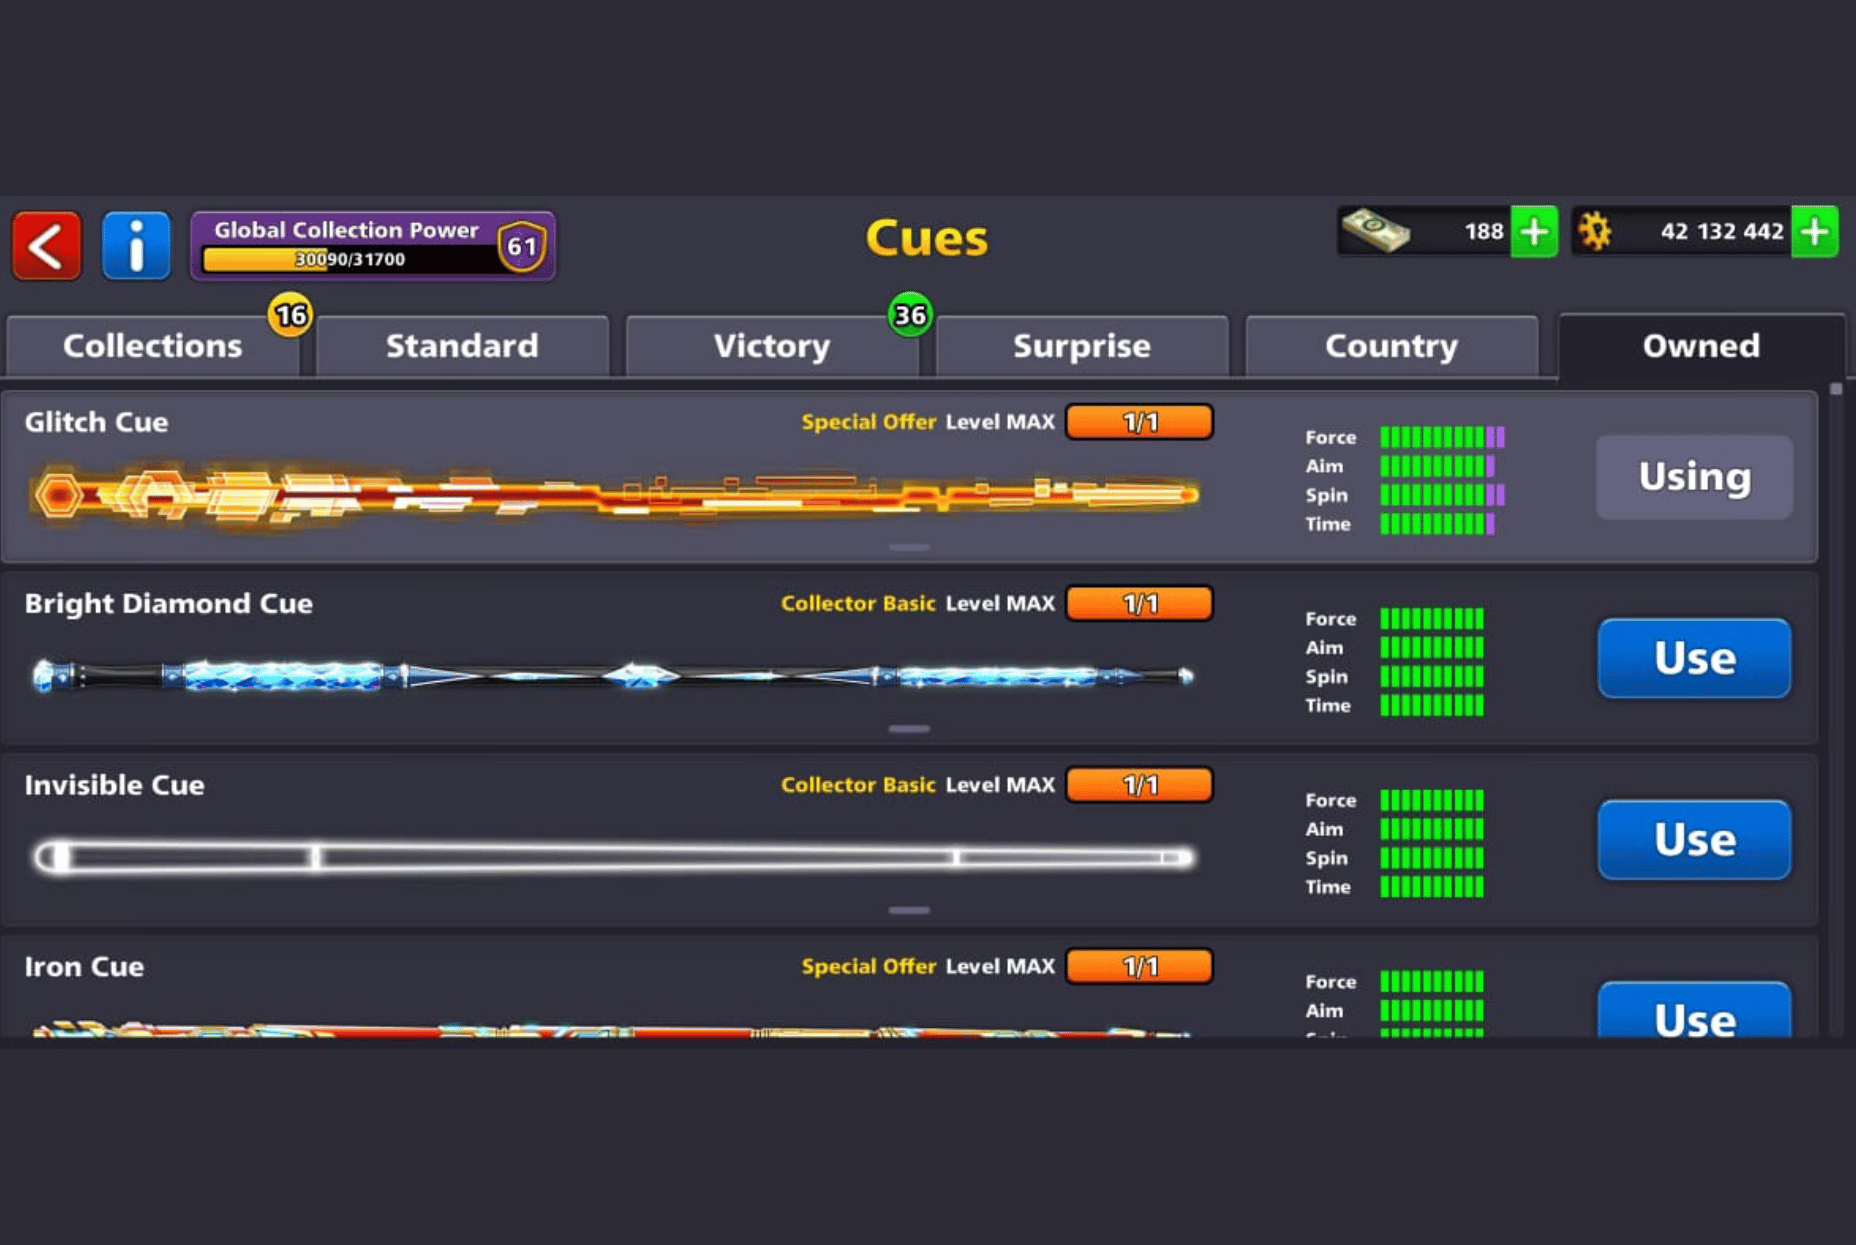Use the Iron Cue

click(1694, 1010)
